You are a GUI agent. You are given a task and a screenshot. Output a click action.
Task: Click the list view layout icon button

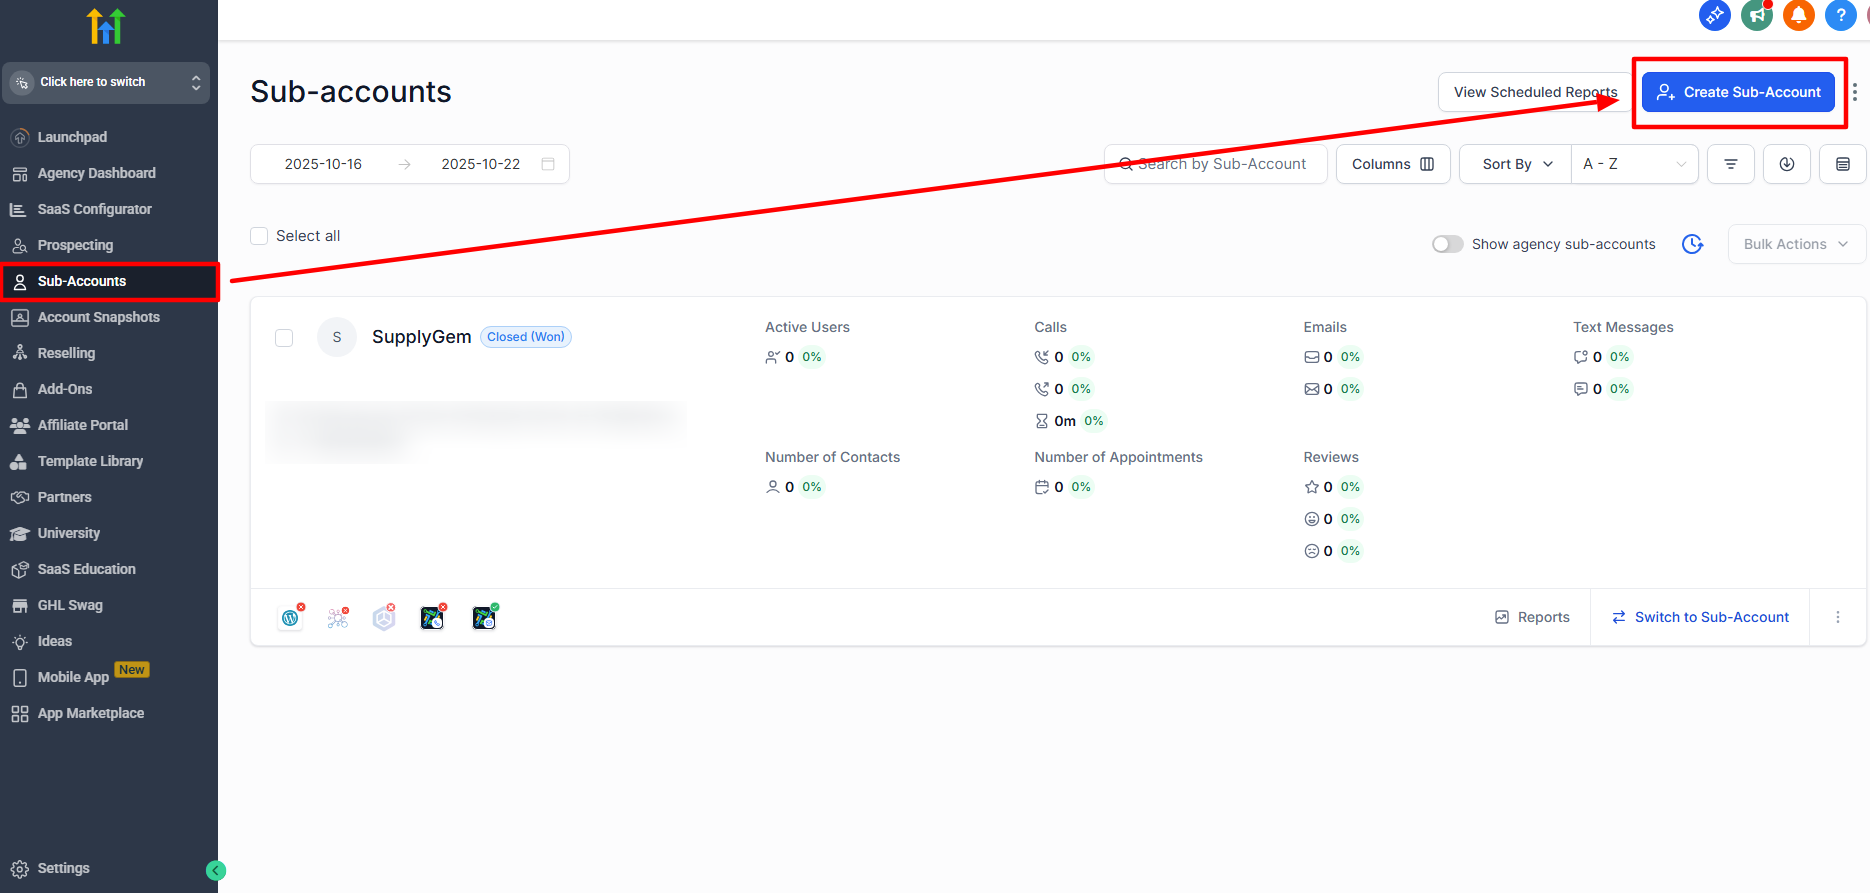coord(1843,164)
